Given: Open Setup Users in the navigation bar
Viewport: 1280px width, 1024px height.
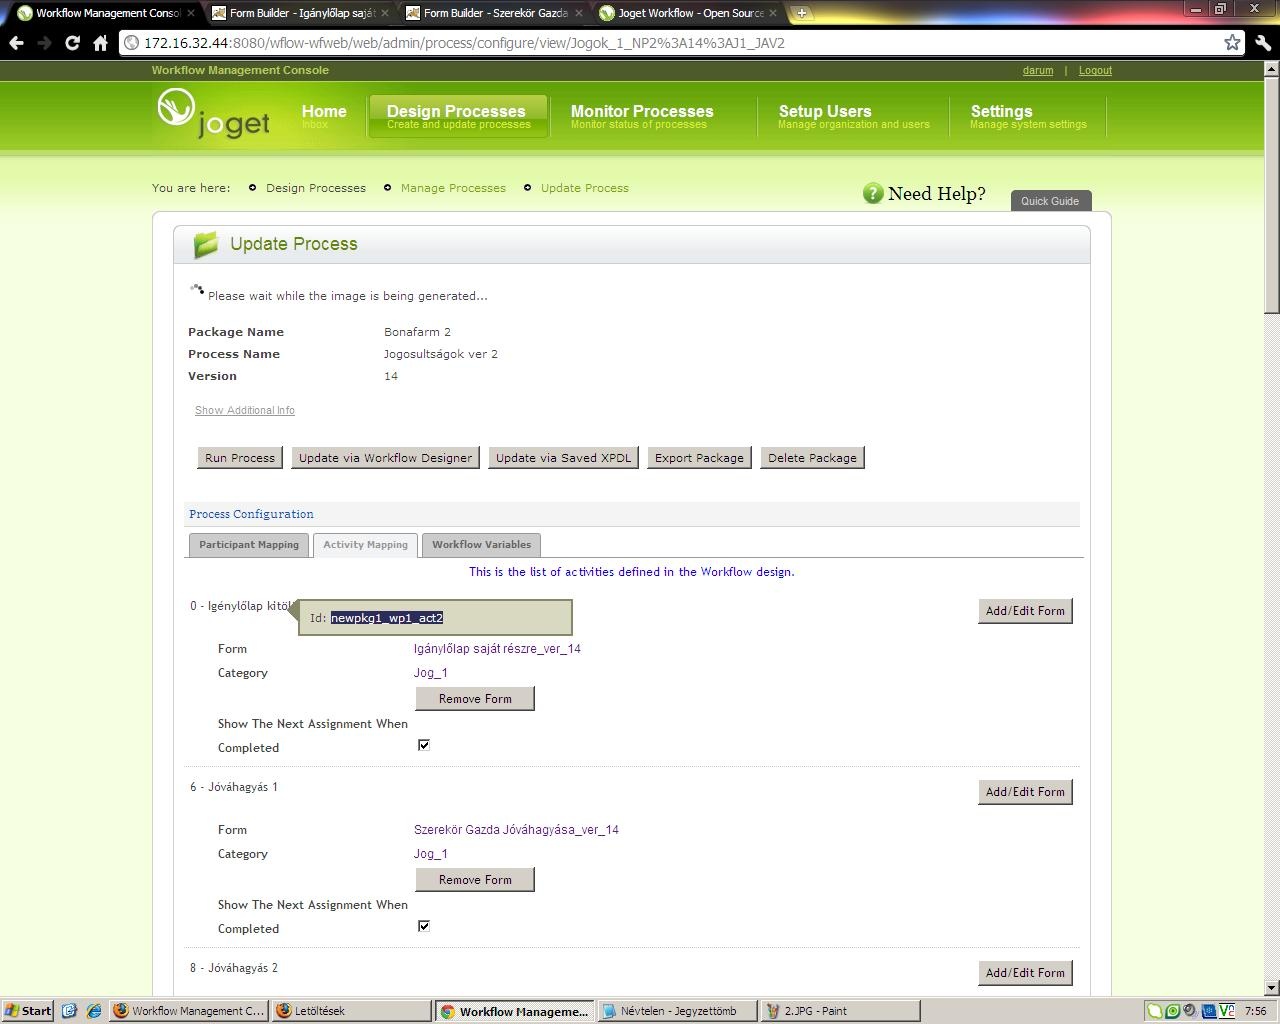Looking at the screenshot, I should 854,116.
